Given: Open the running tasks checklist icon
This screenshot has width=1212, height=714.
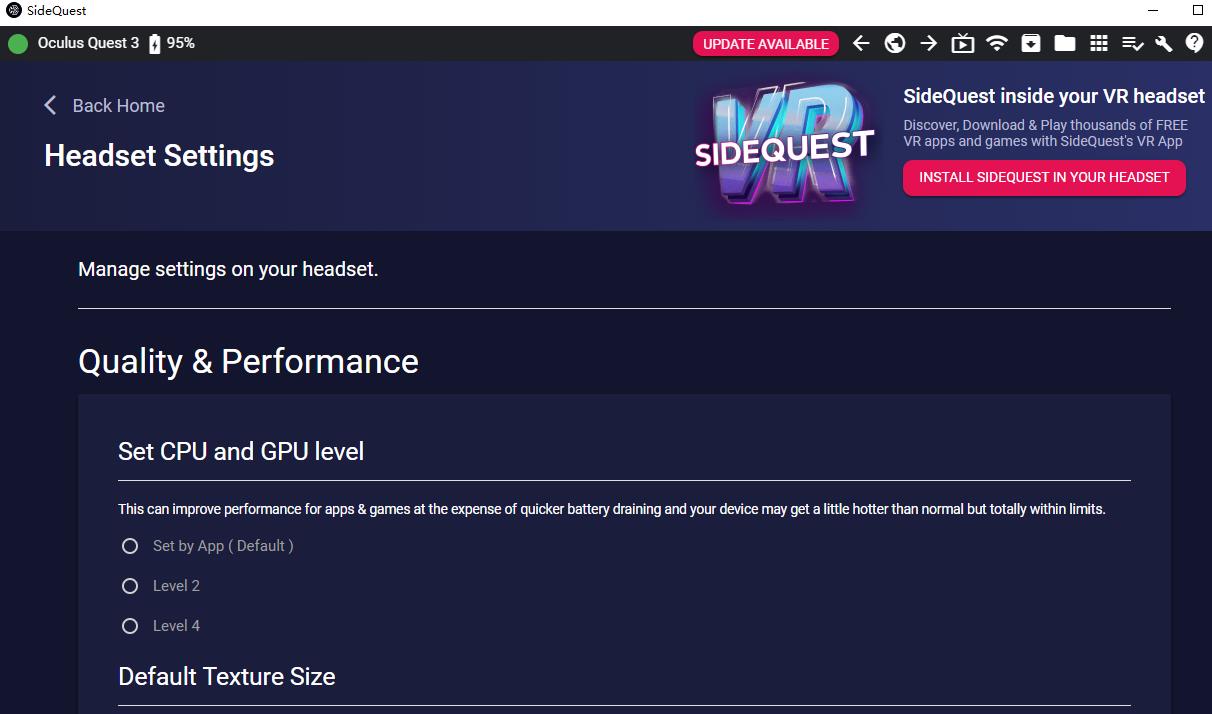Looking at the screenshot, I should 1132,43.
